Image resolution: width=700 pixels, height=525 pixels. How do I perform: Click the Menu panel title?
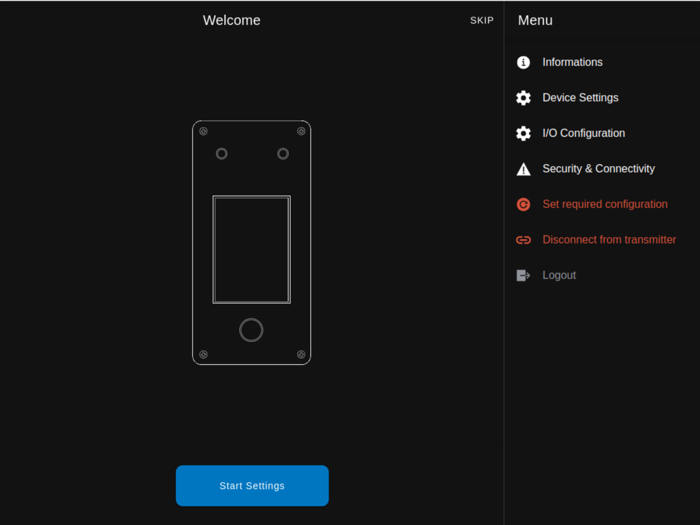(x=535, y=21)
